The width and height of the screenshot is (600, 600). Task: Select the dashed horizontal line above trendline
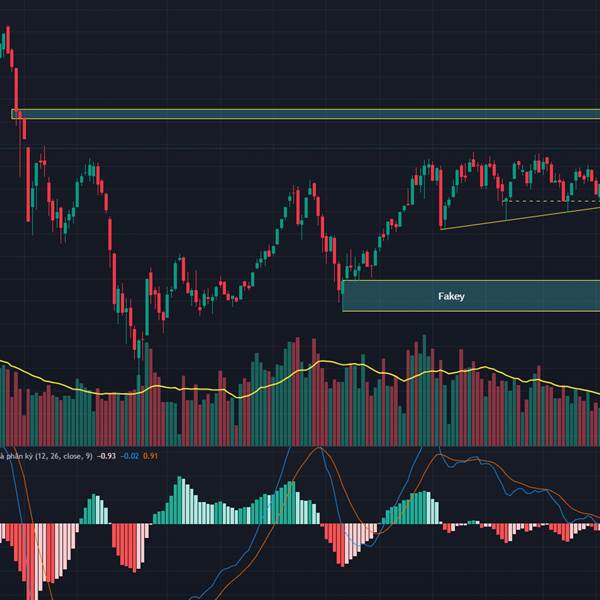[x=551, y=201]
